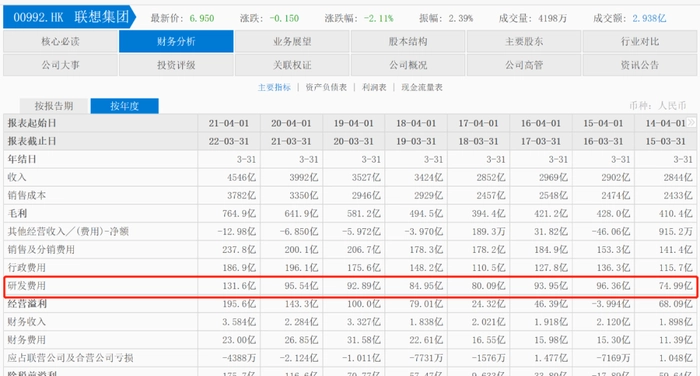
Task: Open the 股本结构 tab
Action: 408,42
